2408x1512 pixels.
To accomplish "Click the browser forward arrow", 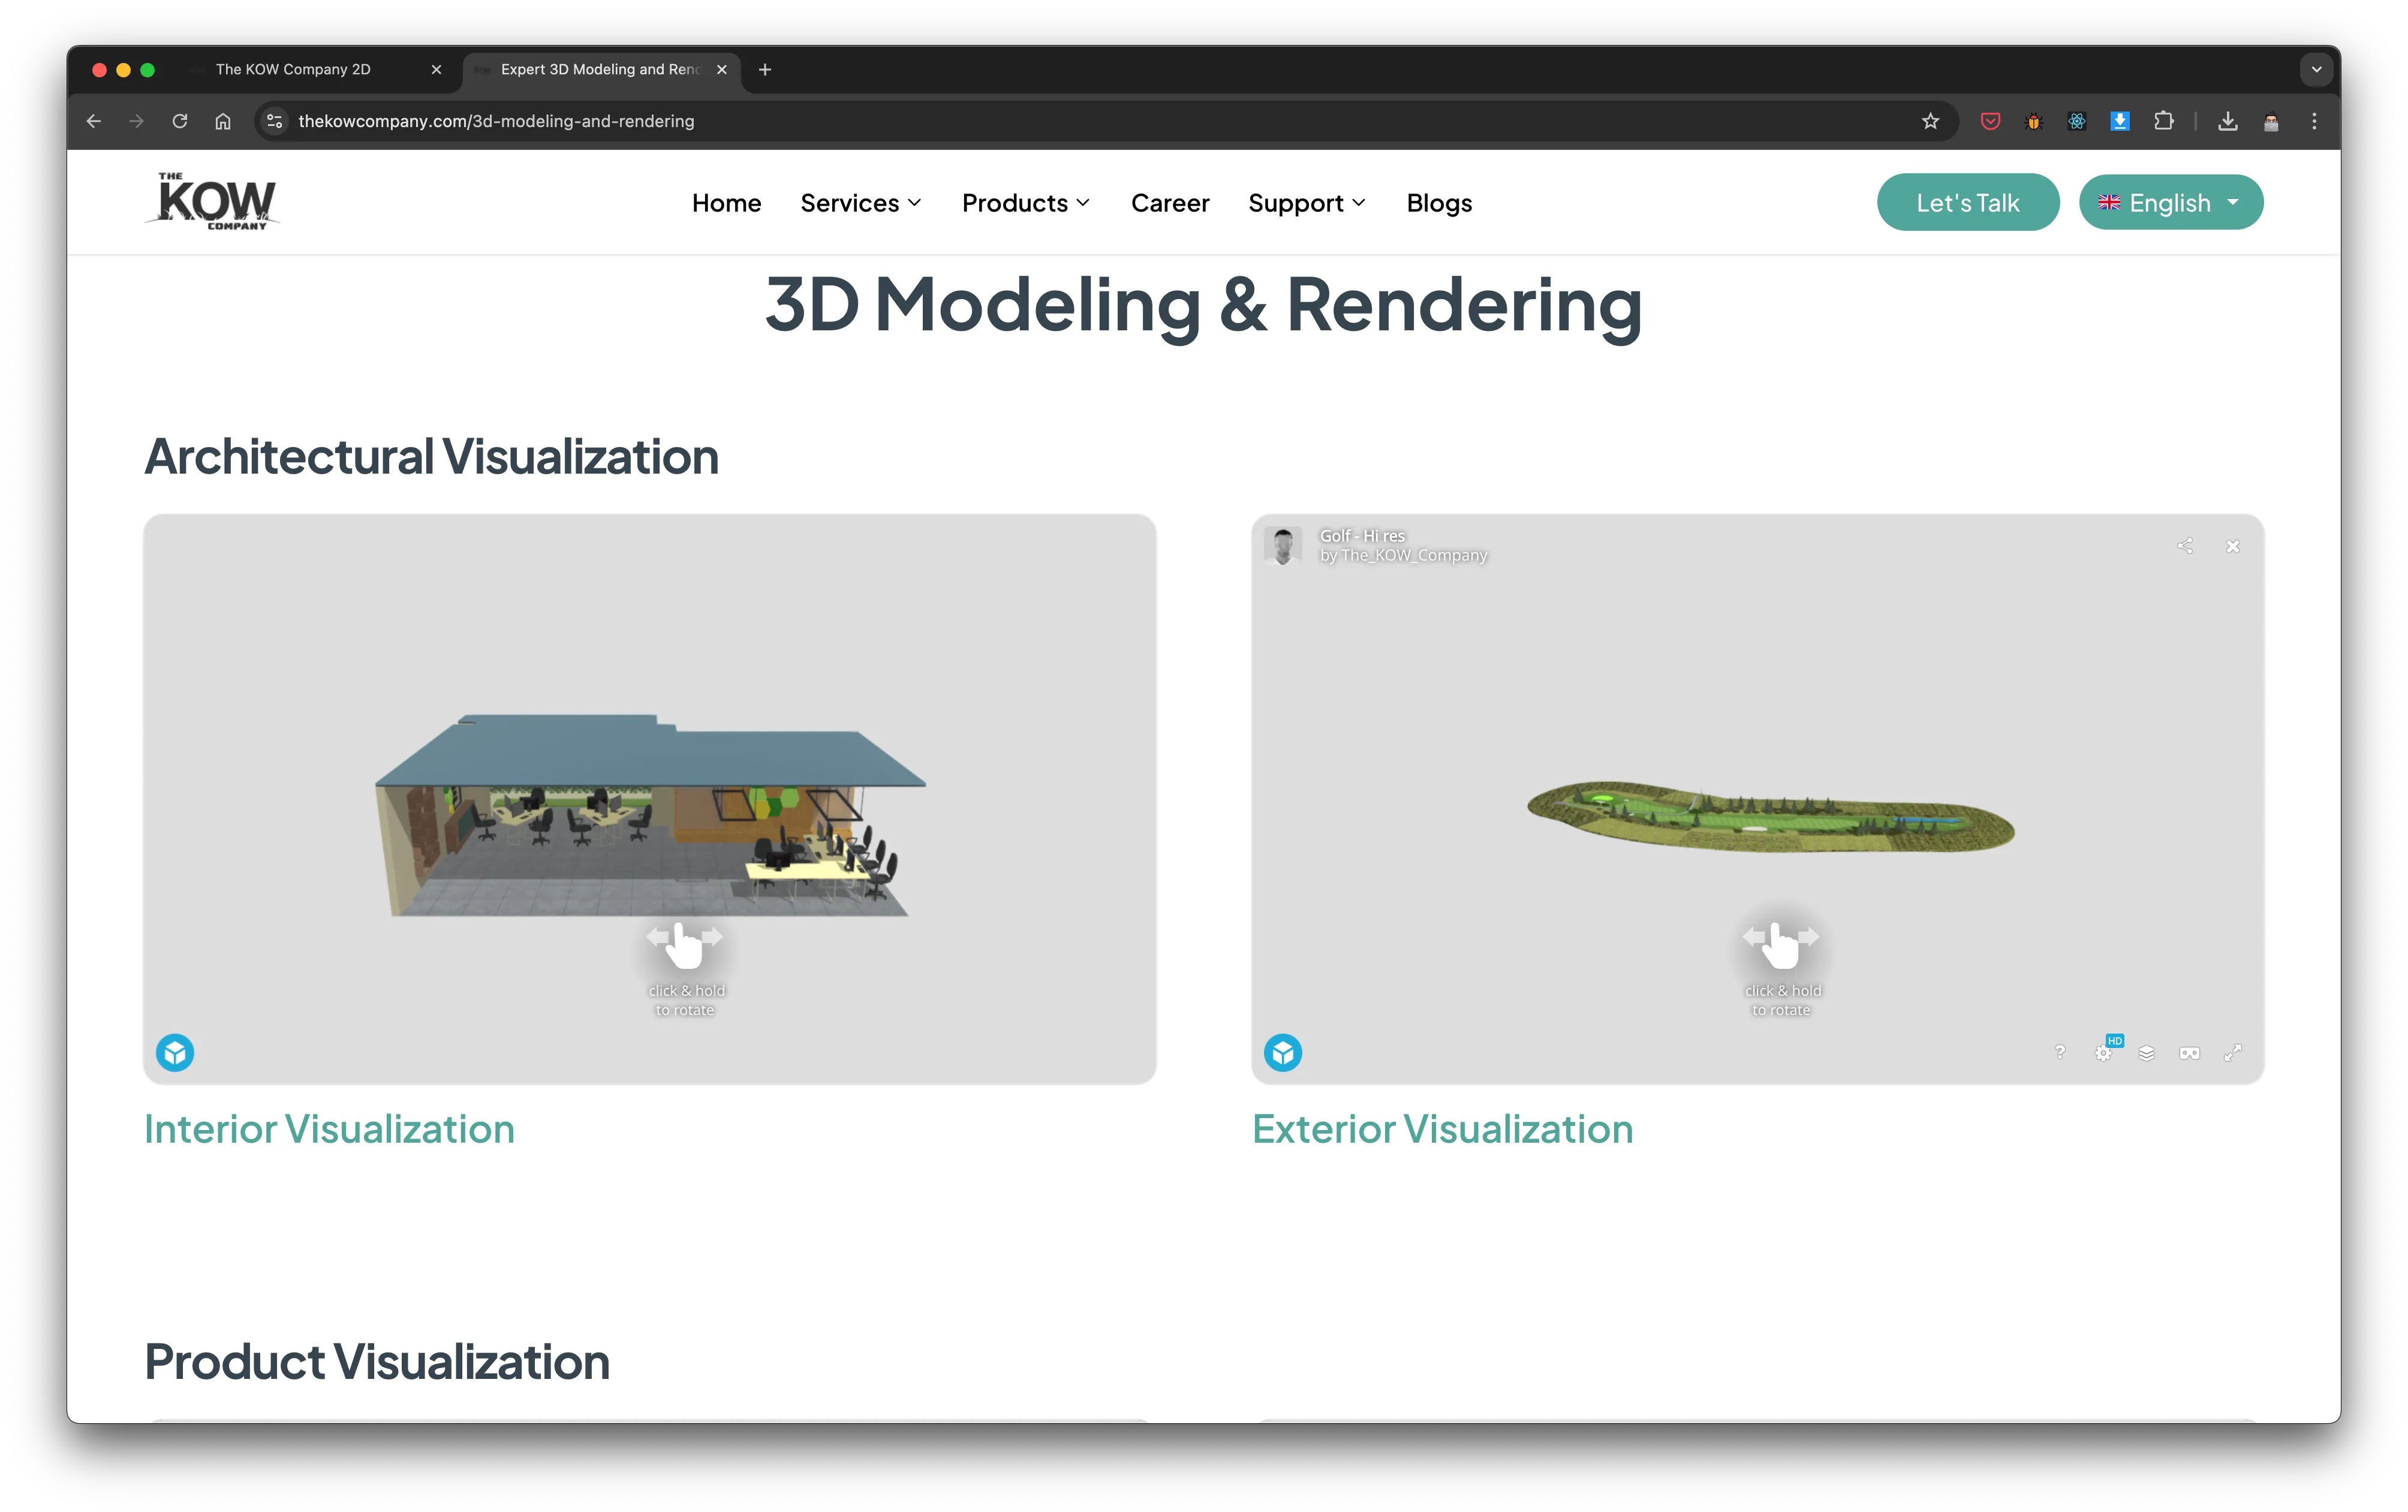I will (137, 121).
